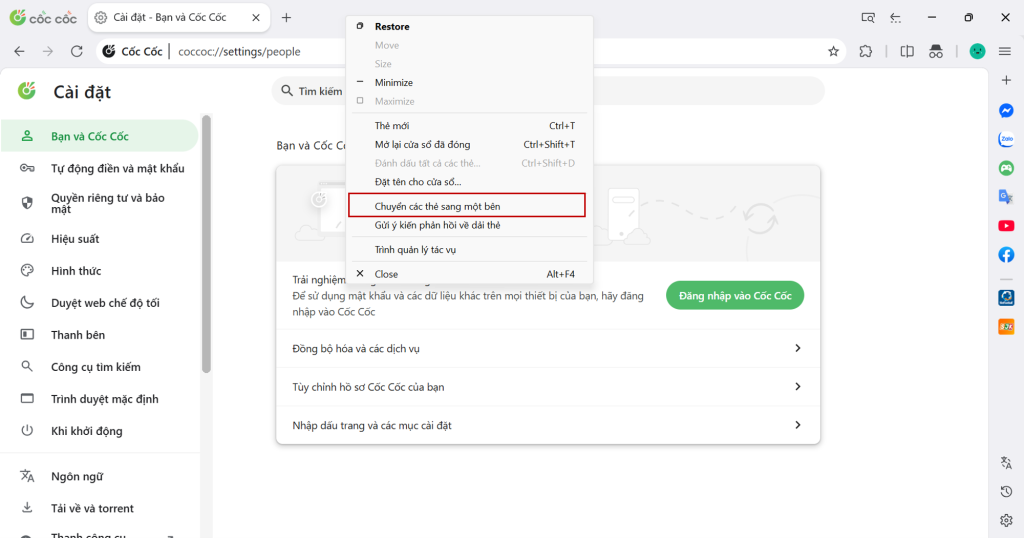
Task: Click the green profile avatar icon
Action: pyautogui.click(x=977, y=52)
